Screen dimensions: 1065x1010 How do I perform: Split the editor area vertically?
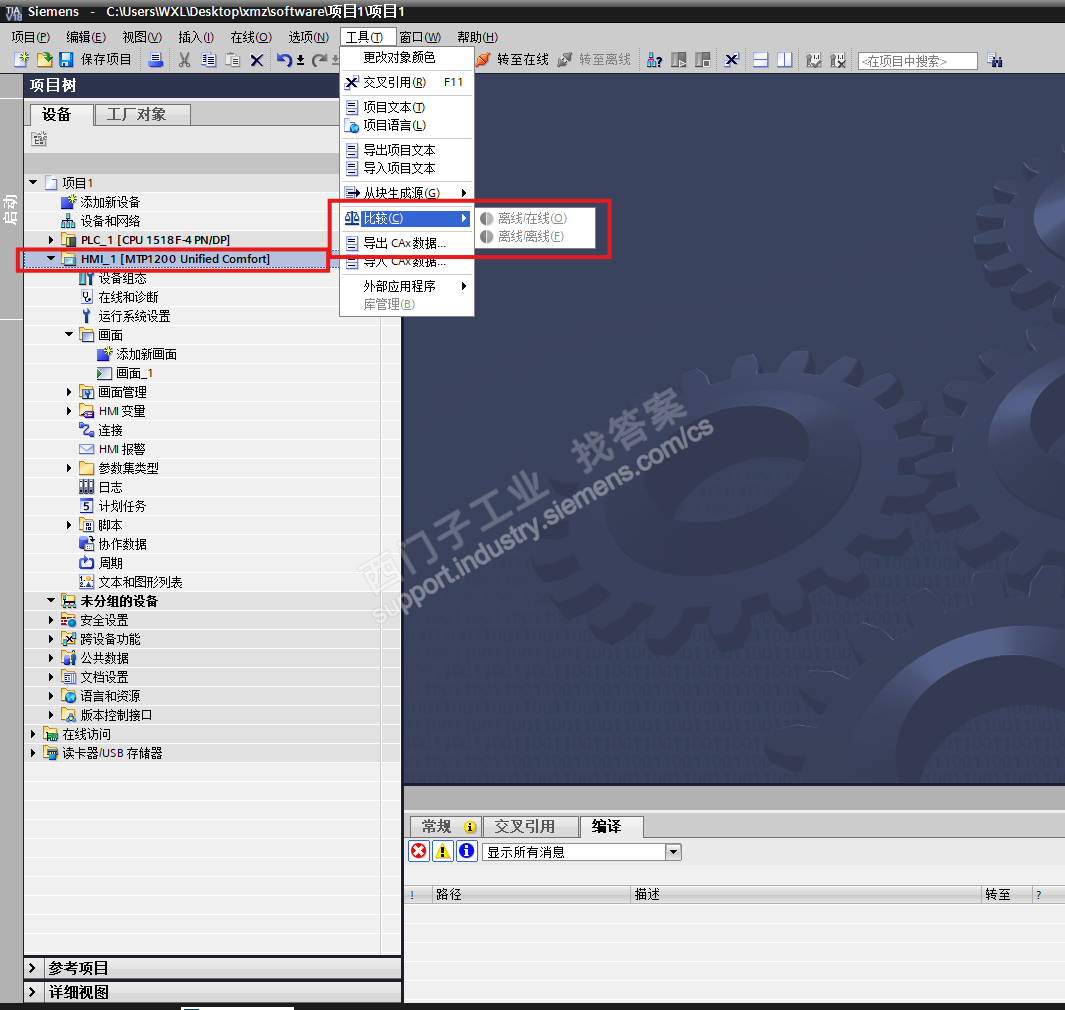784,60
